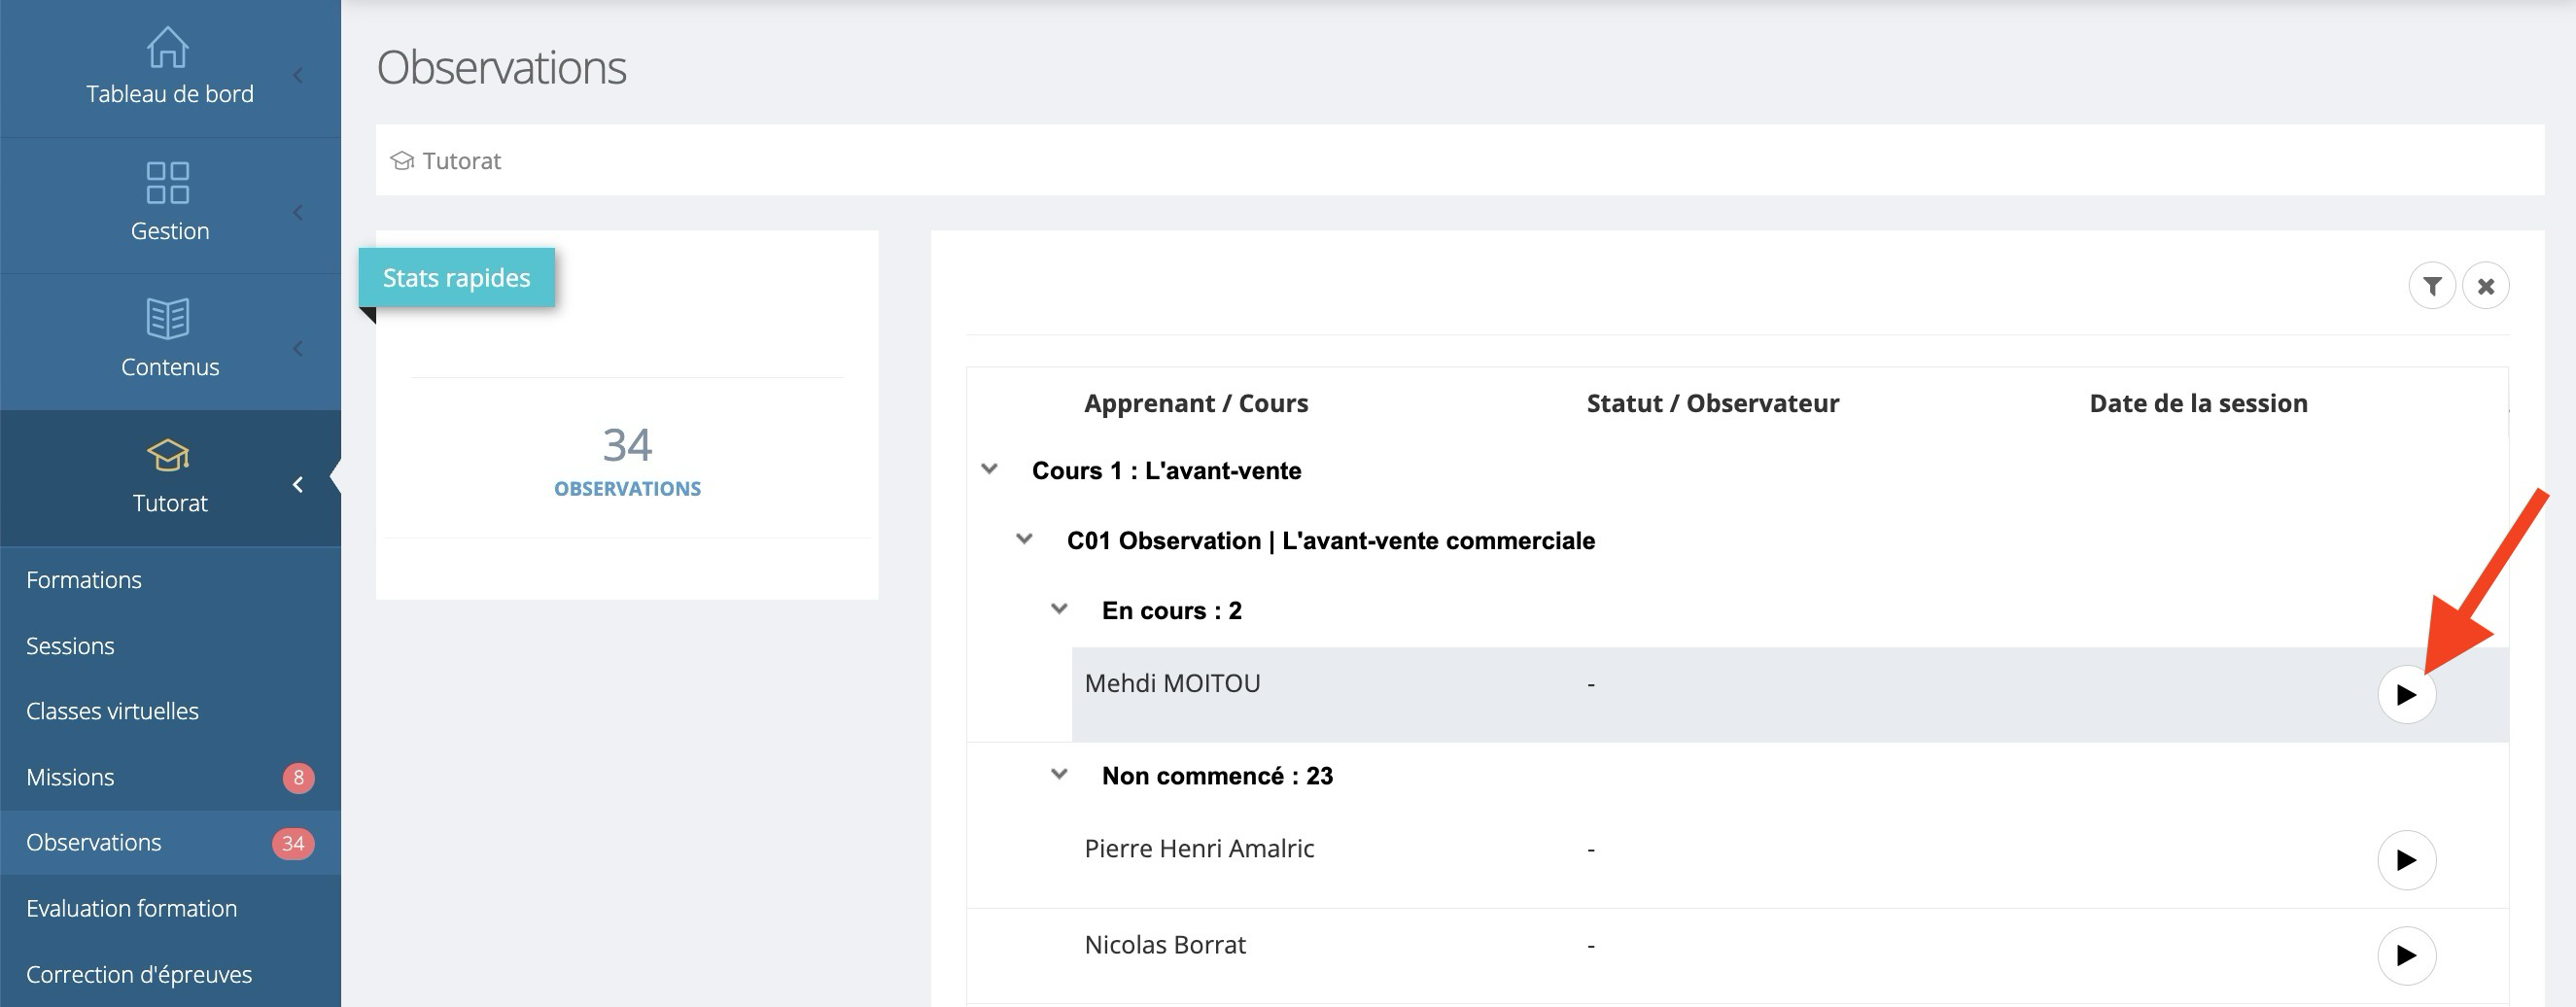Go to Sessions in sidebar menu
The image size is (2576, 1007).
click(70, 646)
